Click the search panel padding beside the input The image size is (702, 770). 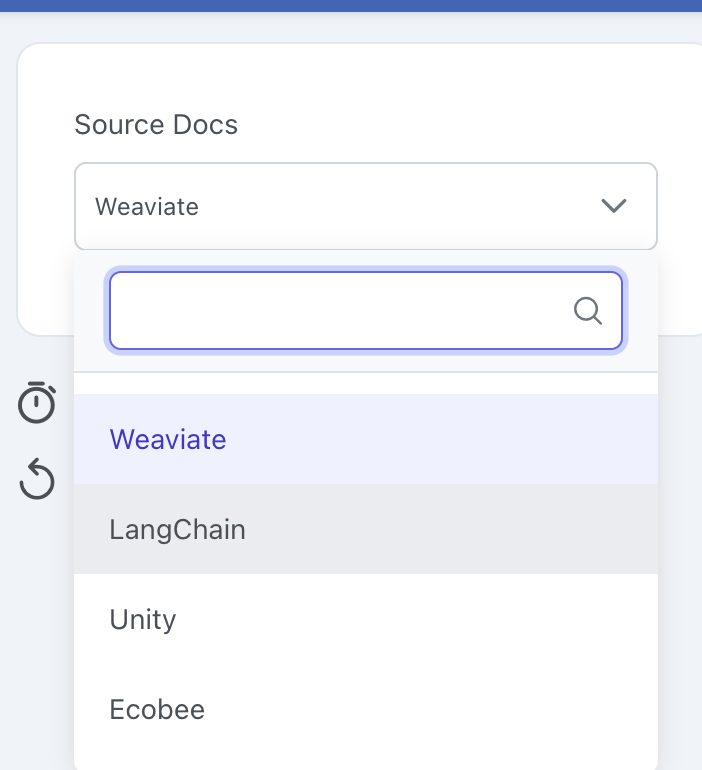[91, 311]
